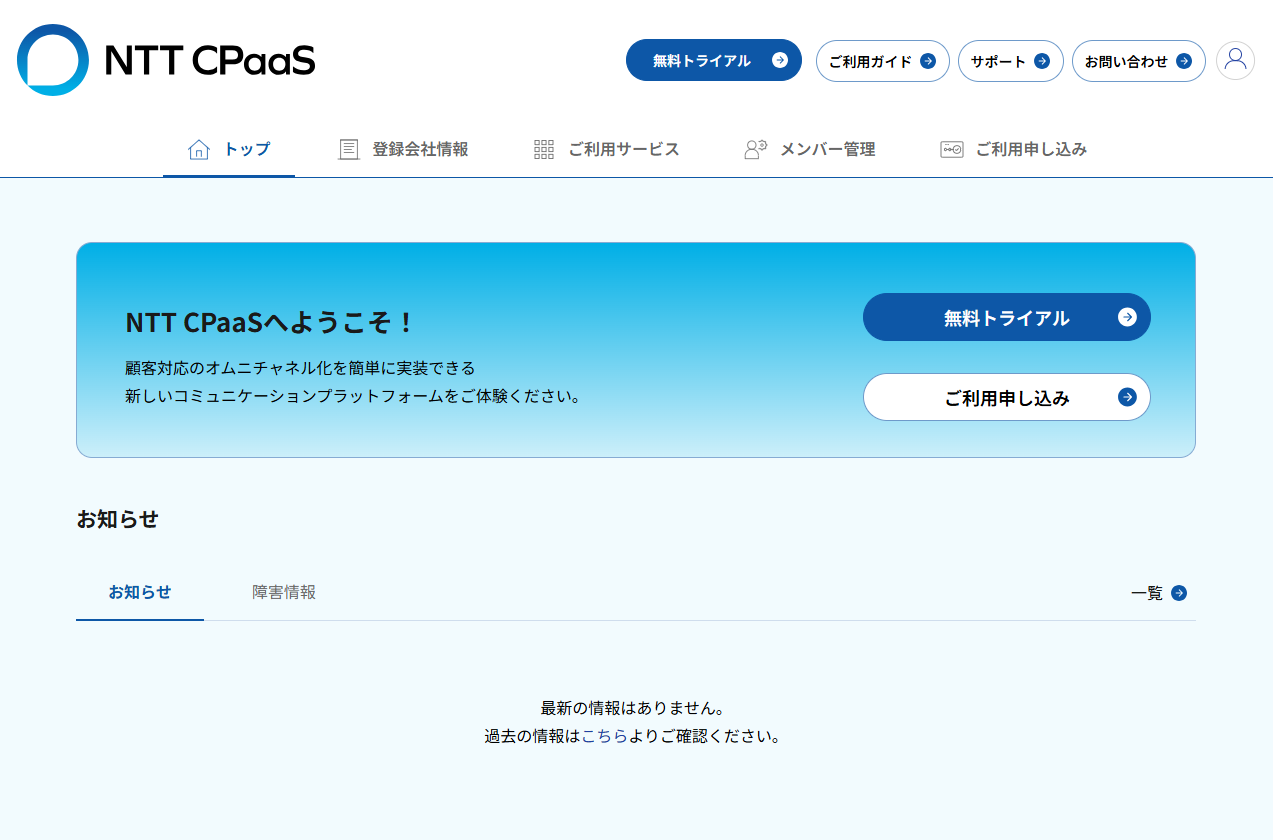Click the large 無料トライアル banner button
The image size is (1273, 840).
[1007, 317]
